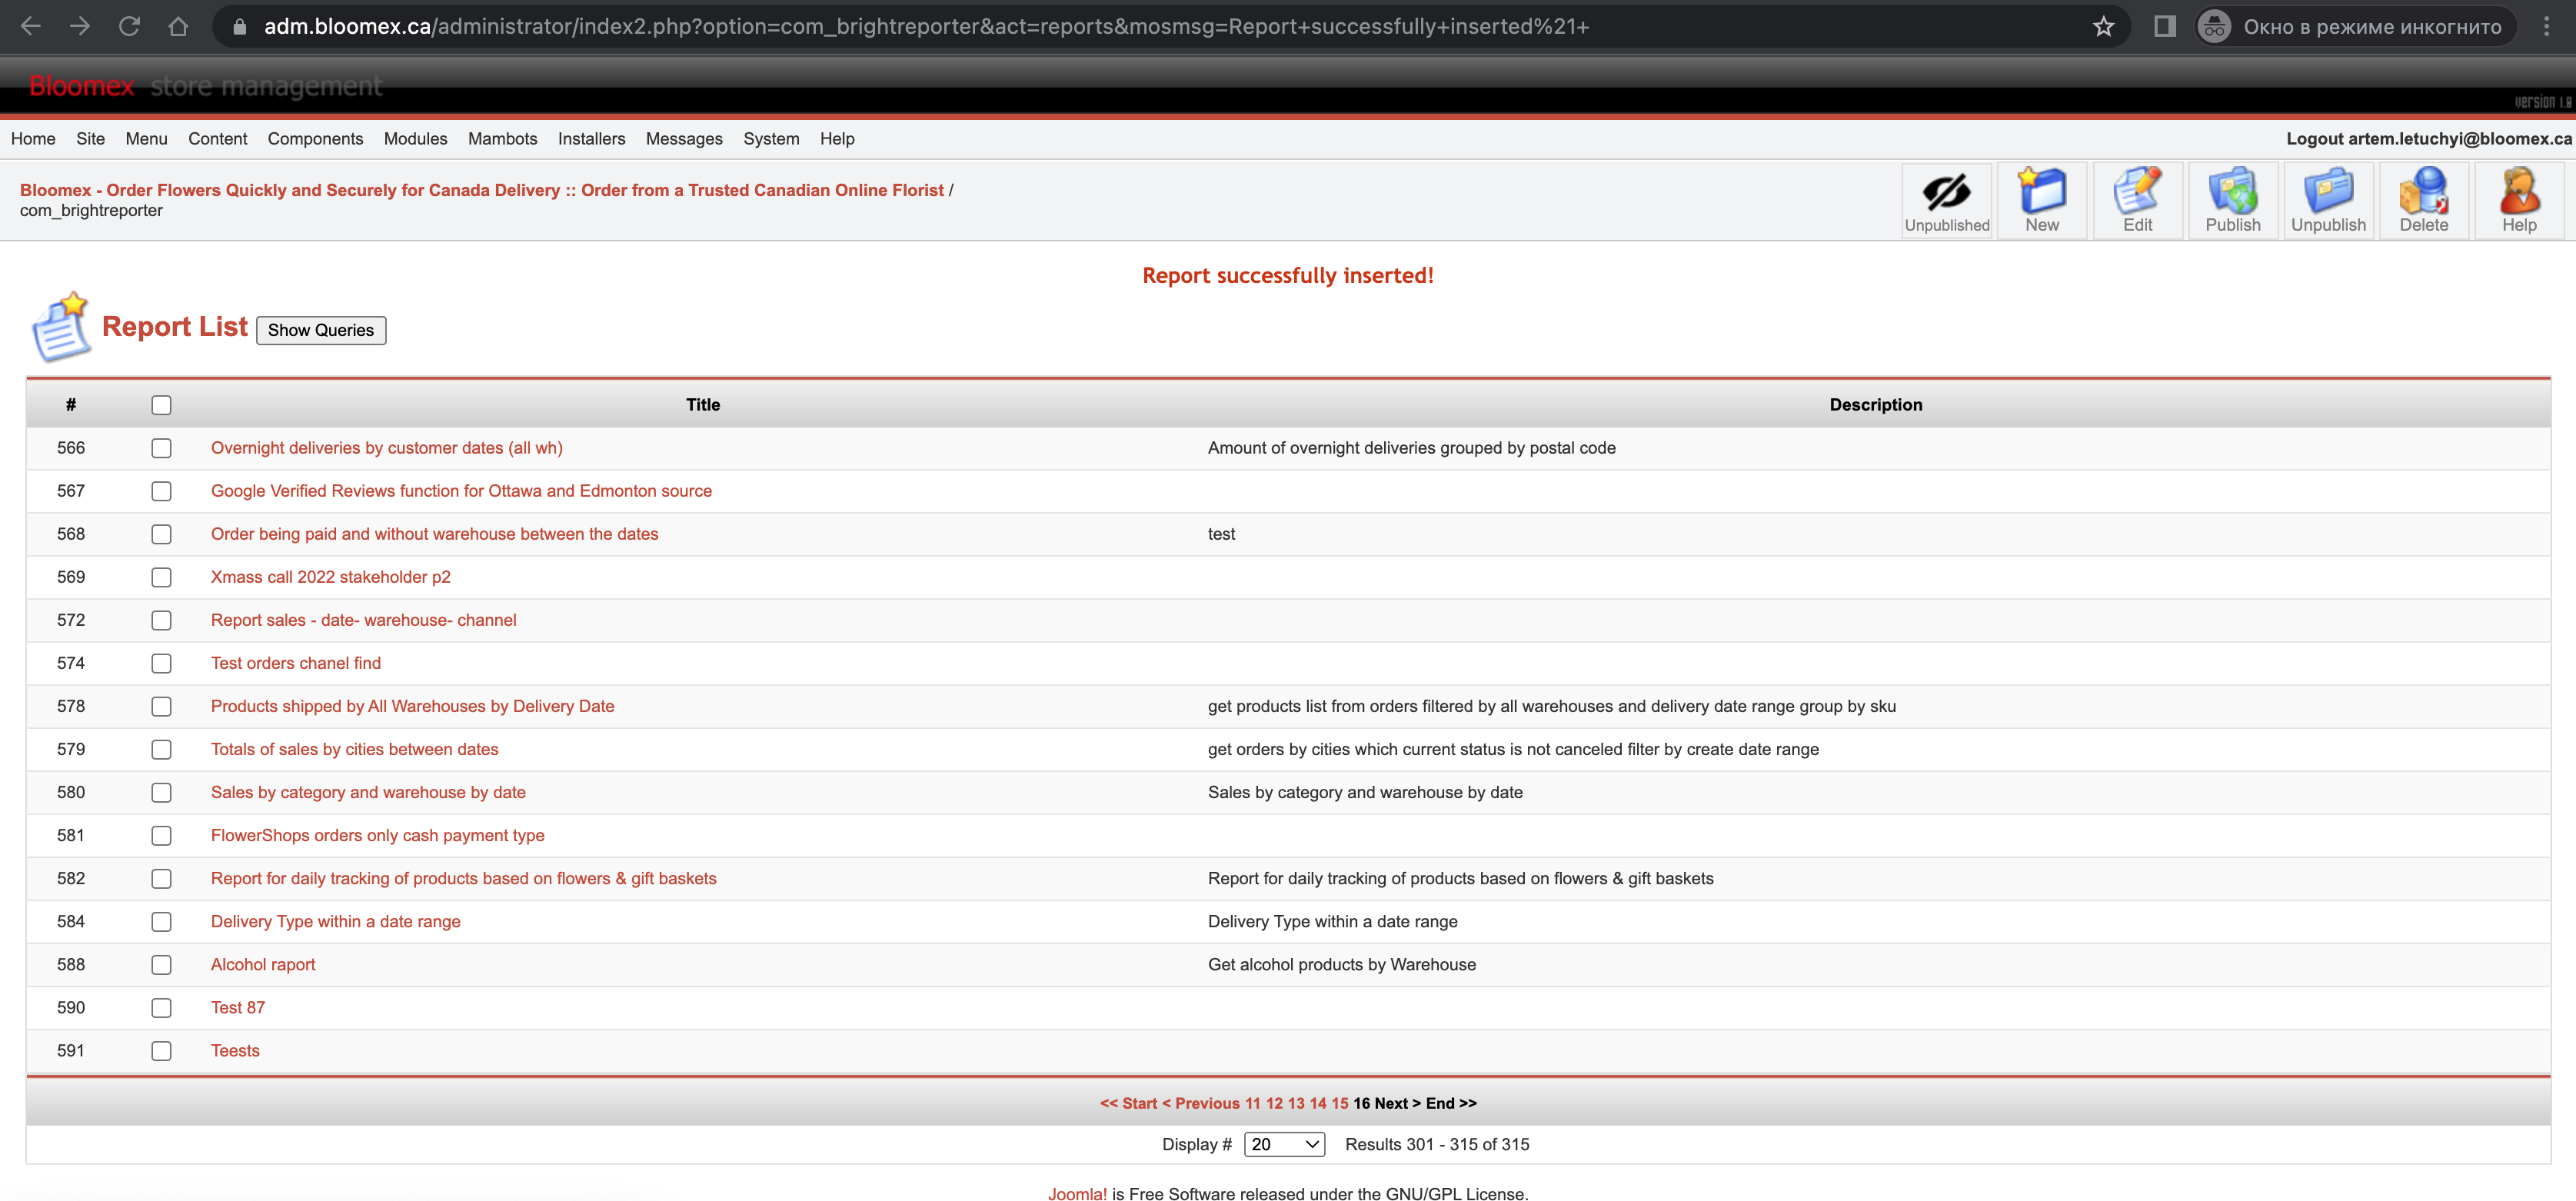Screen dimensions: 2576x1201
Task: Go to Previous page link
Action: [1200, 1103]
